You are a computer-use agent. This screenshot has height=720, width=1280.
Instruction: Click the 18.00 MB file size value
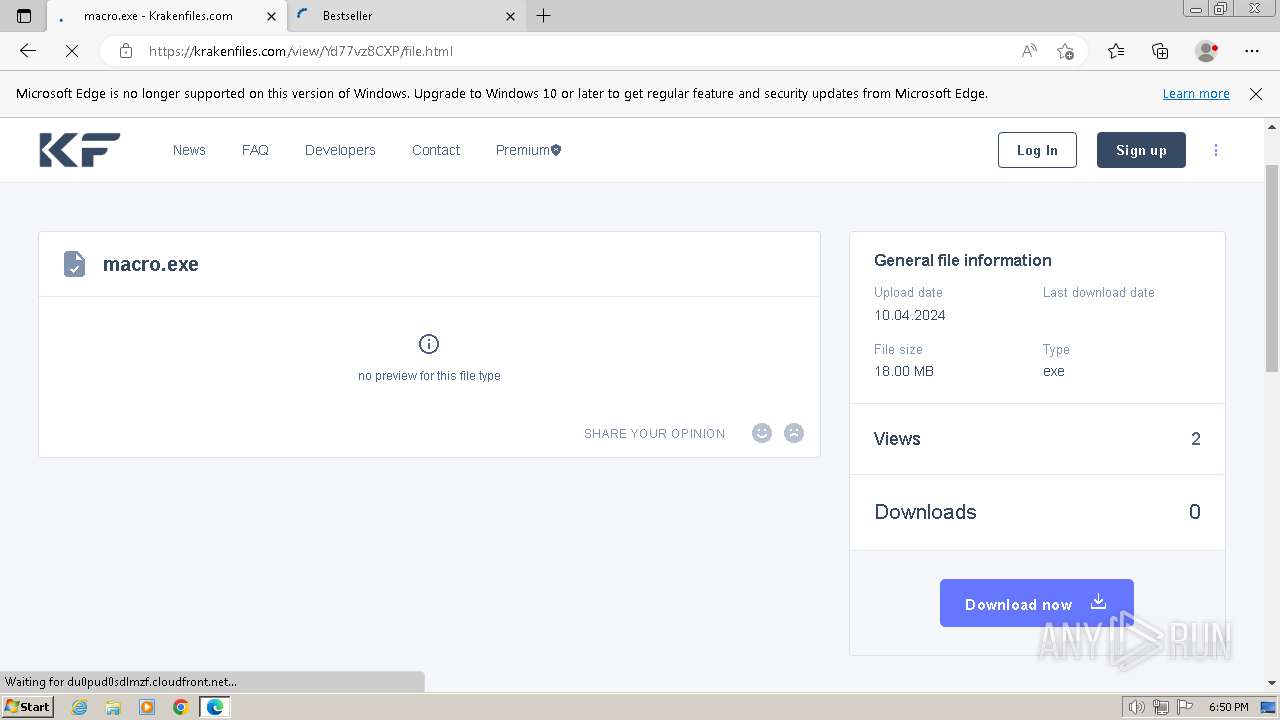pos(904,371)
